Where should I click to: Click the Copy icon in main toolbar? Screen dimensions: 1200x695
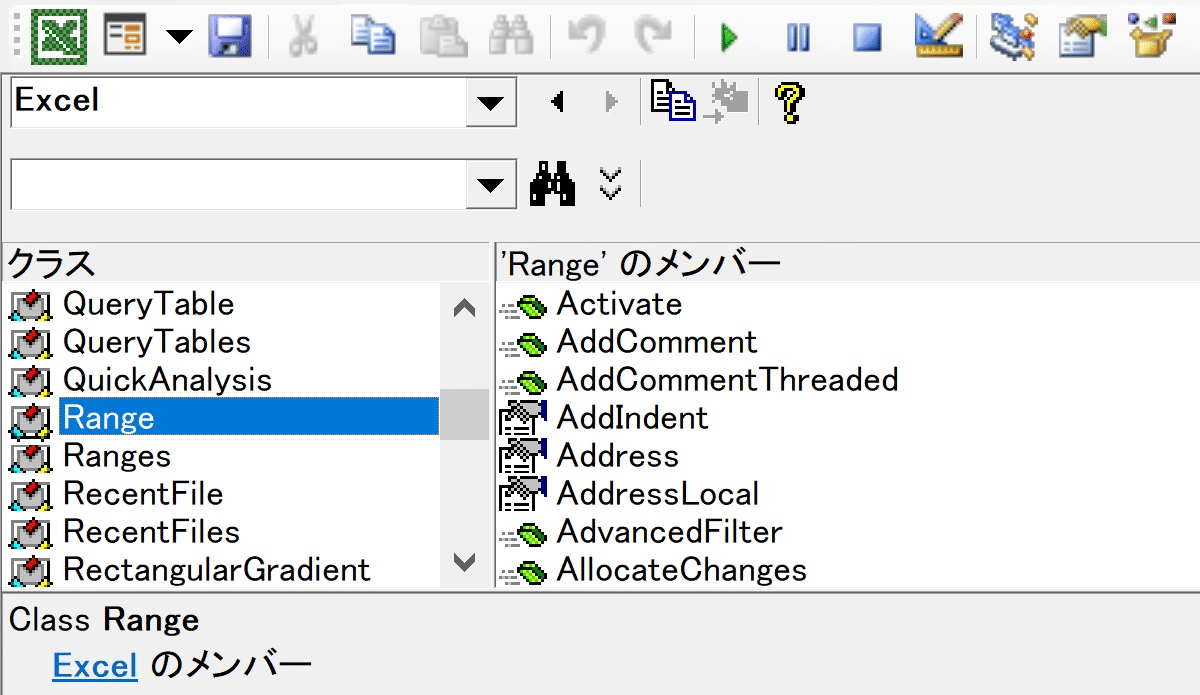click(372, 37)
